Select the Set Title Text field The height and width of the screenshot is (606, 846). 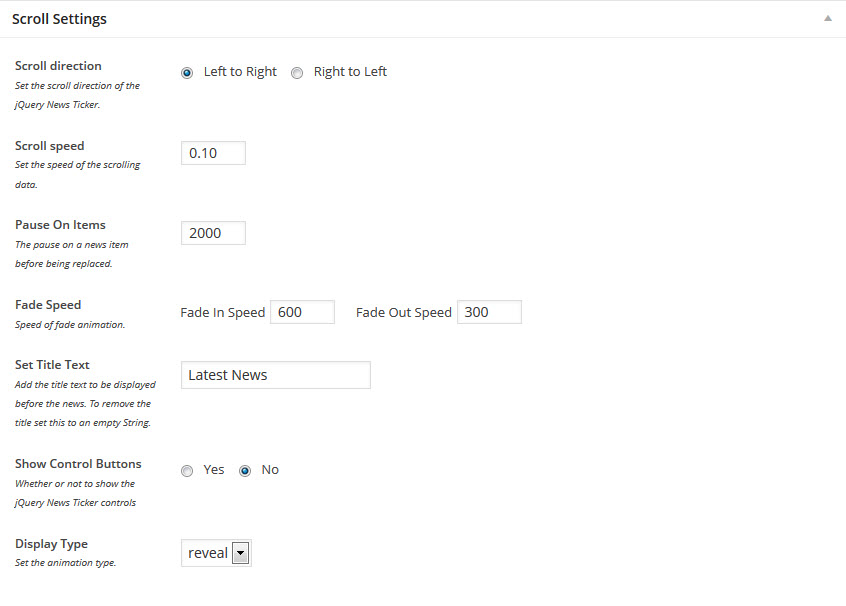[274, 375]
